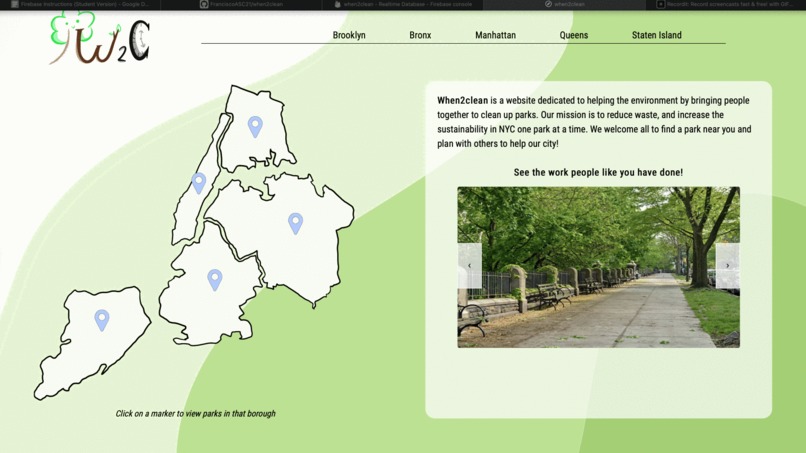Click the Staten Island map marker pin
This screenshot has width=806, height=453.
pyautogui.click(x=102, y=320)
